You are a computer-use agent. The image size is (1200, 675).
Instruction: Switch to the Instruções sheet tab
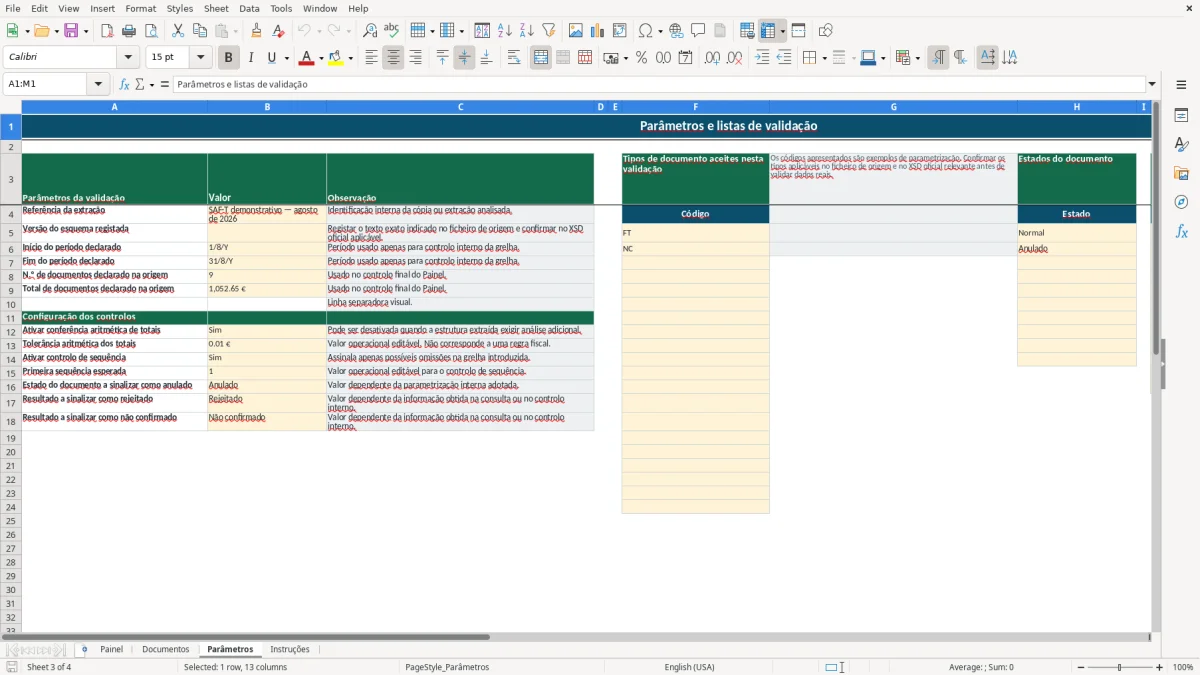click(x=290, y=649)
